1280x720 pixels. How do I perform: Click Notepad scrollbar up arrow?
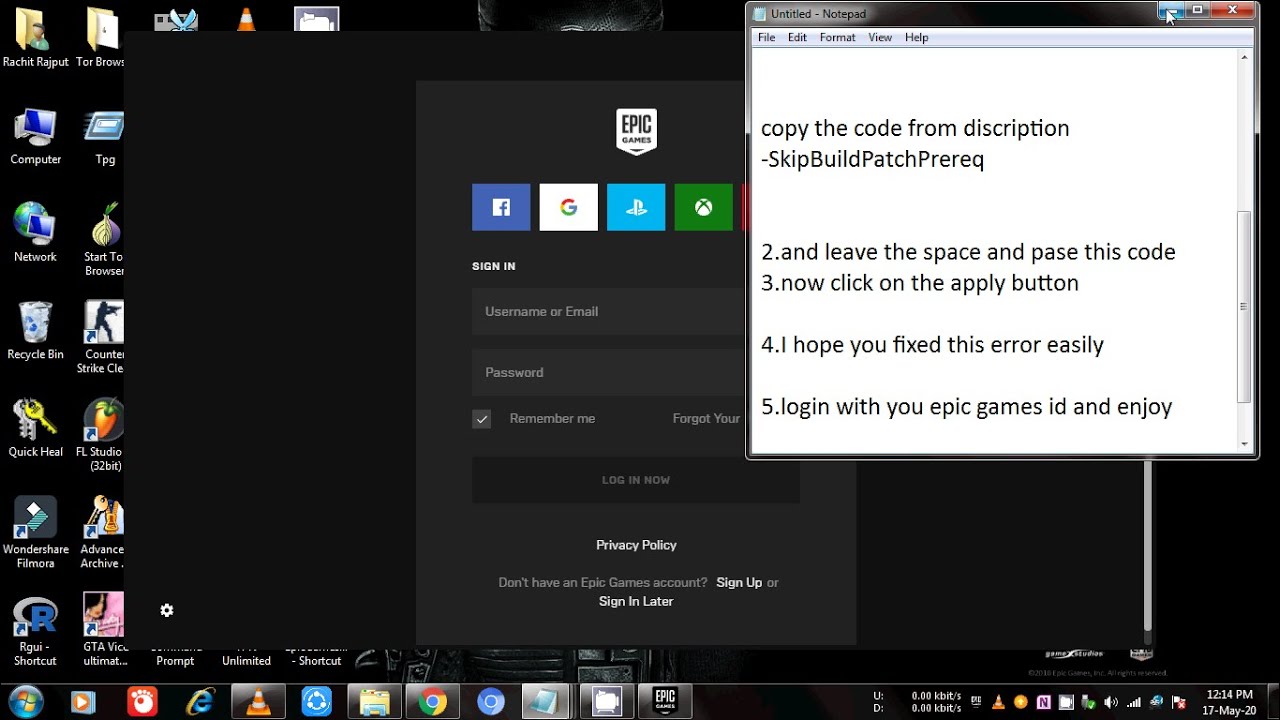tap(1244, 57)
